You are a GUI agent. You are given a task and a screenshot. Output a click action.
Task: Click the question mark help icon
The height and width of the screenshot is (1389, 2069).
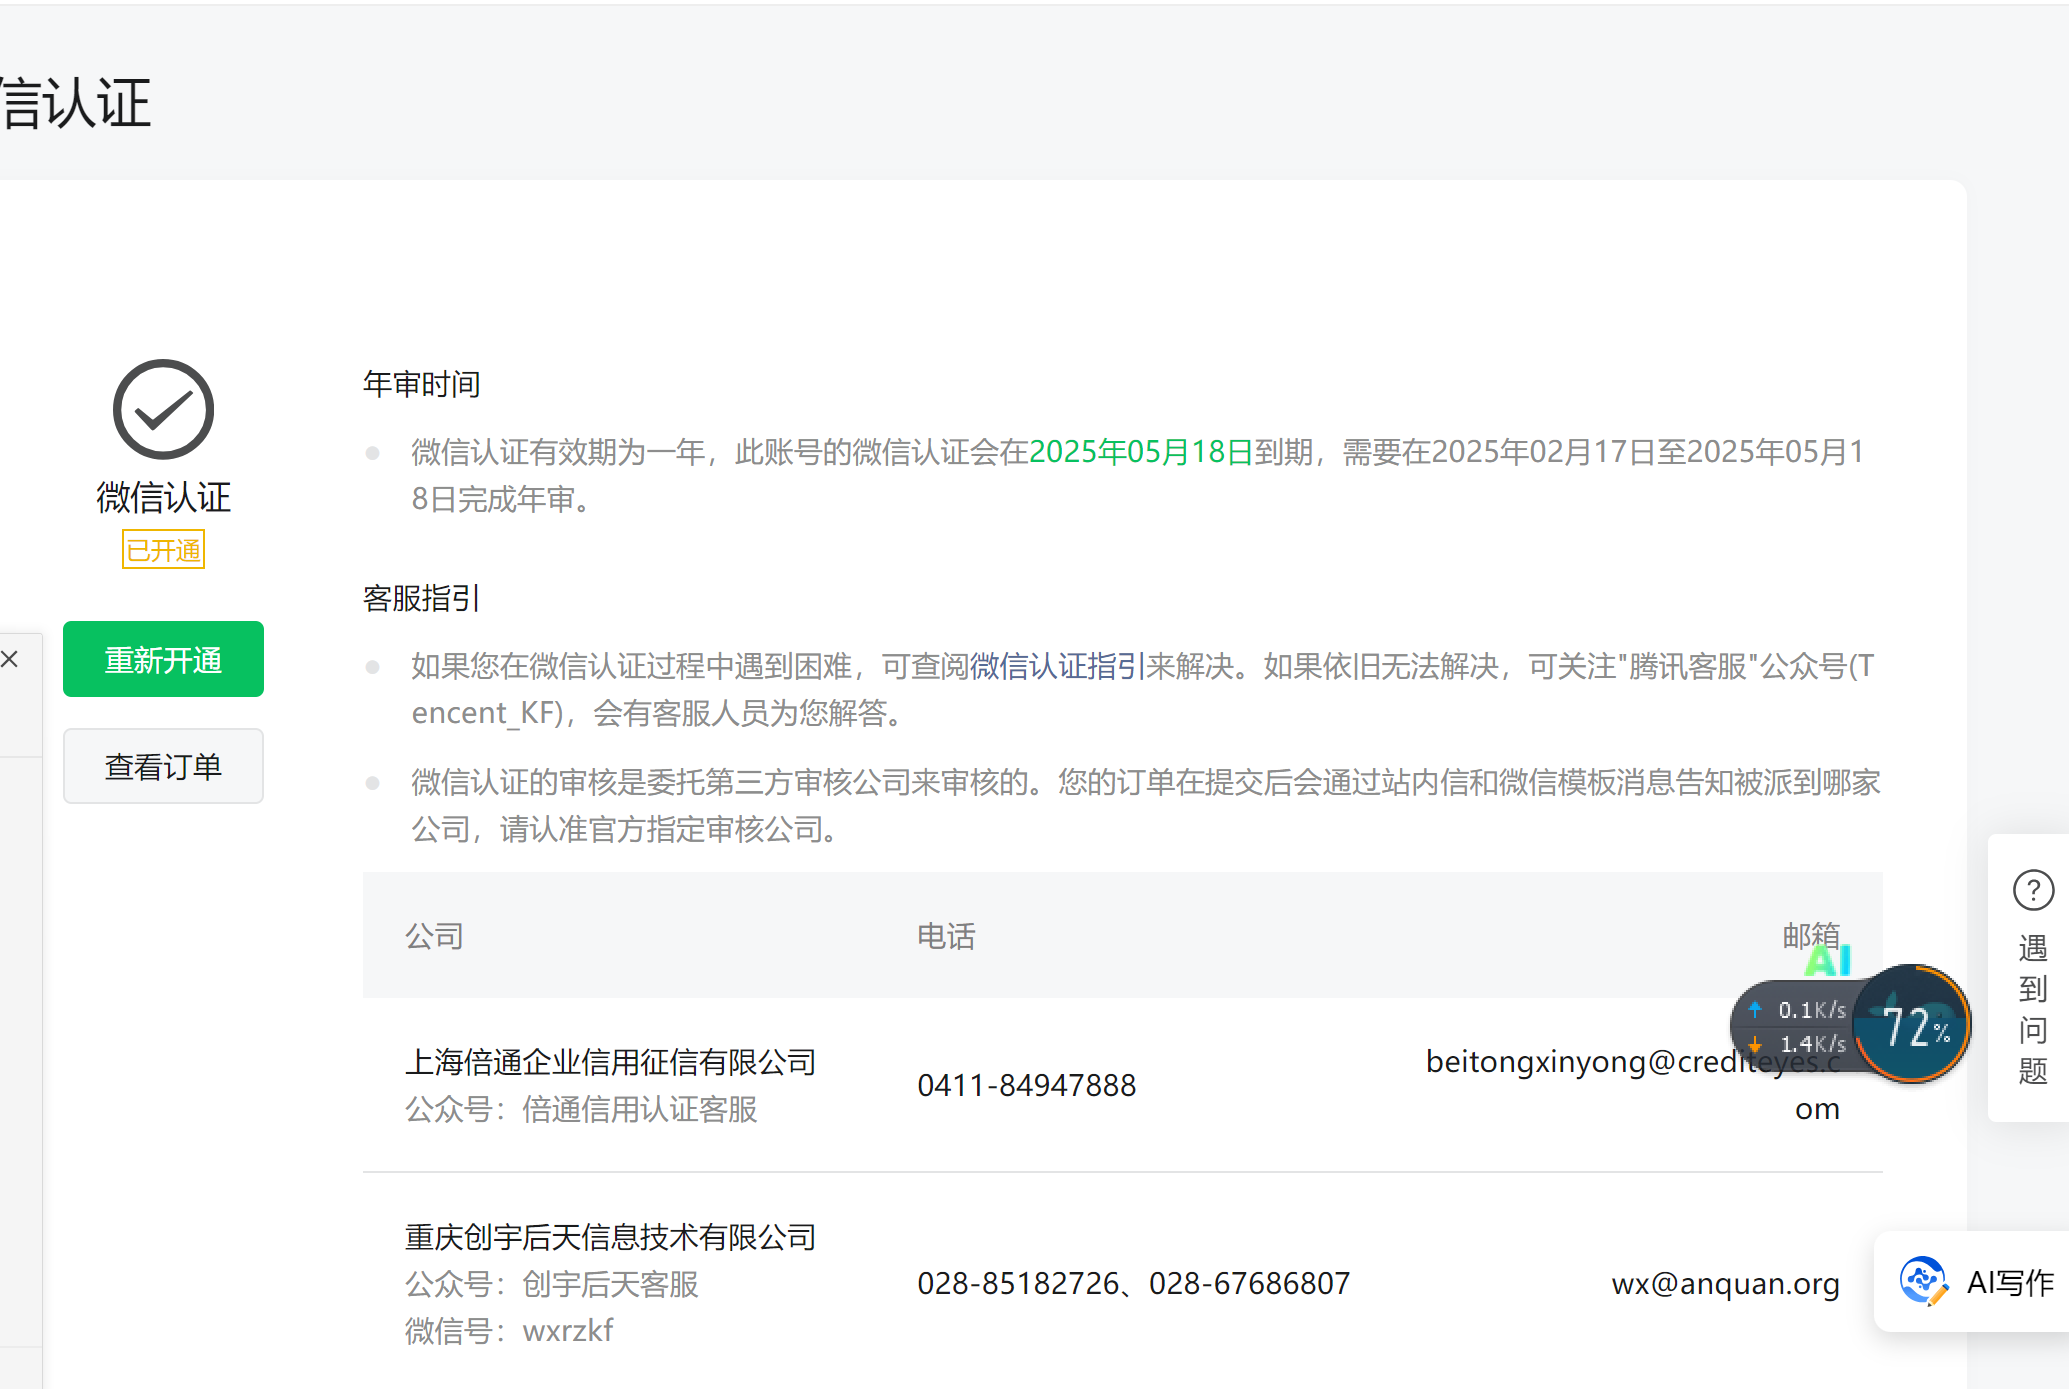pos(2033,890)
